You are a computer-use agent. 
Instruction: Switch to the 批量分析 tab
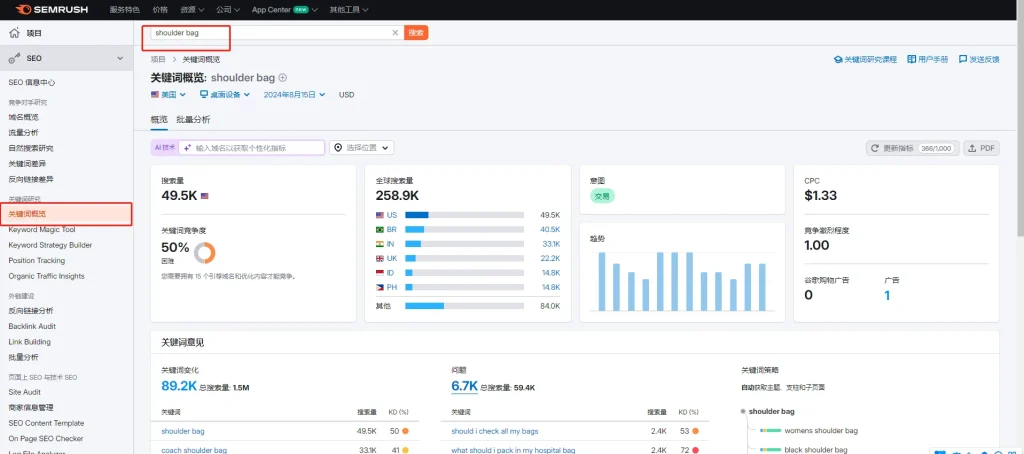tap(193, 120)
